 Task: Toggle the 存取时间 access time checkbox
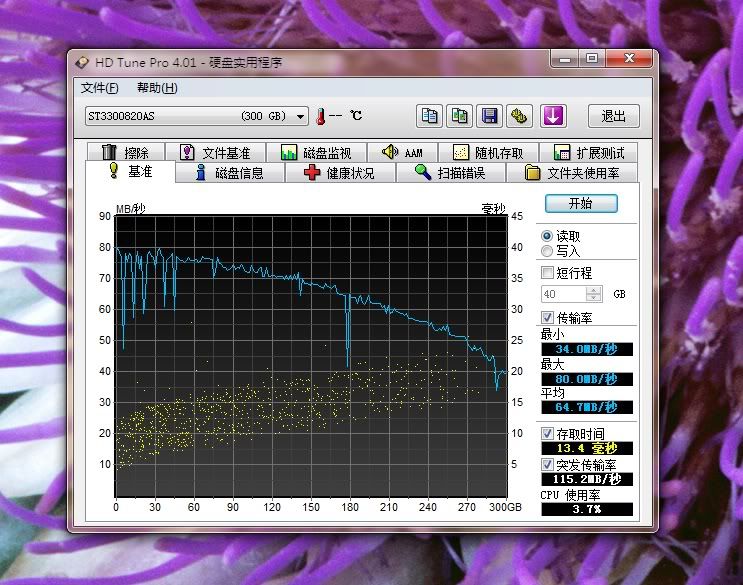pyautogui.click(x=547, y=434)
